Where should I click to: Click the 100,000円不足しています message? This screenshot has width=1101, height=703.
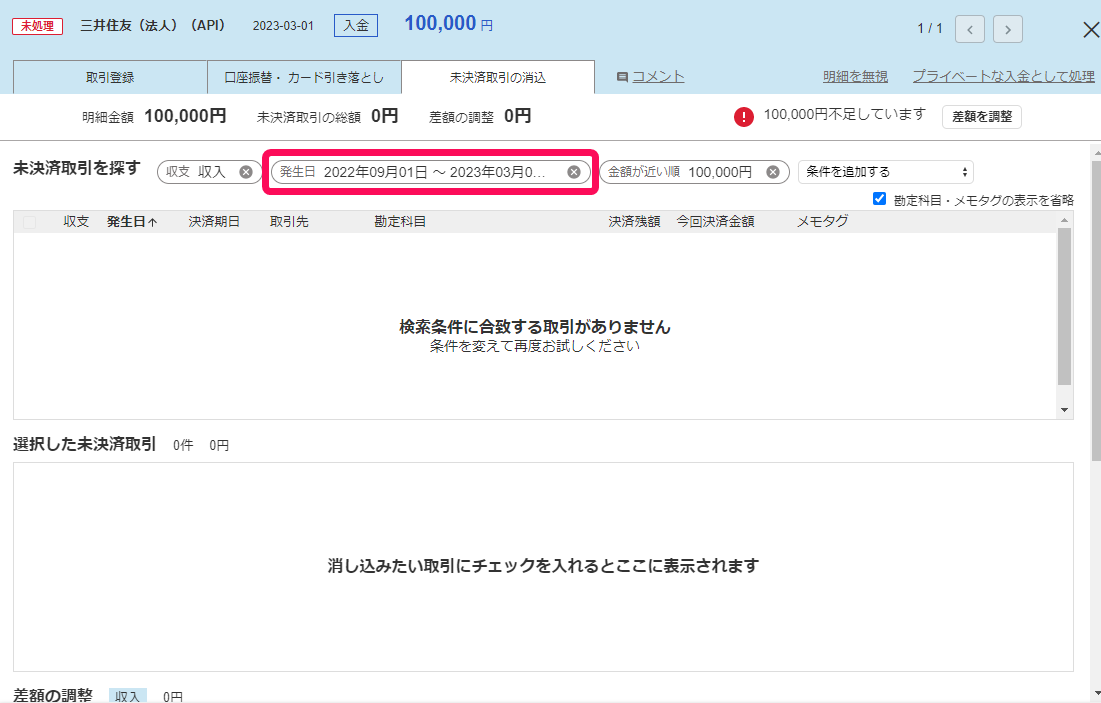(845, 114)
